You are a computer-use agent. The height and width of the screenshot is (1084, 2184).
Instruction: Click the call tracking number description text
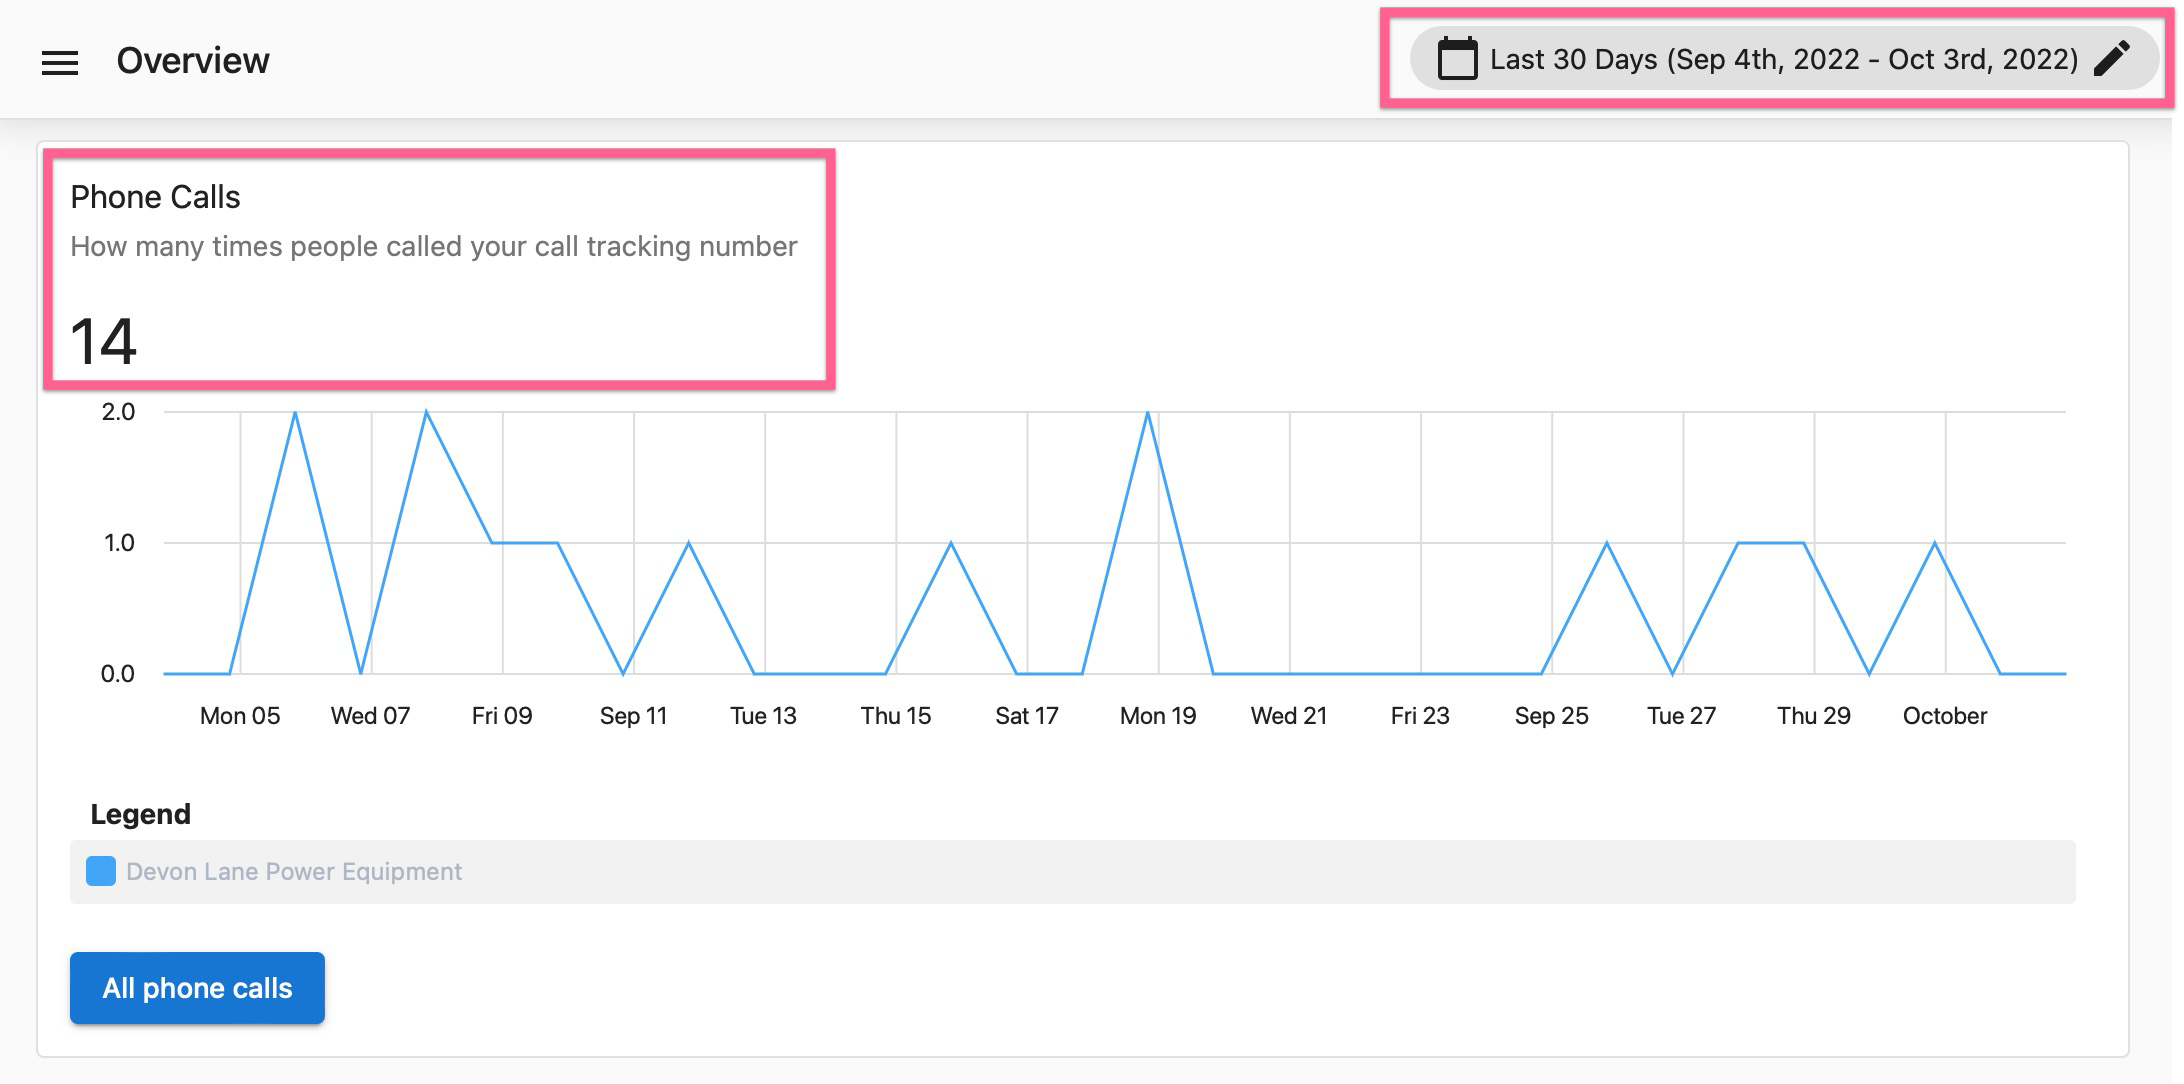(434, 246)
